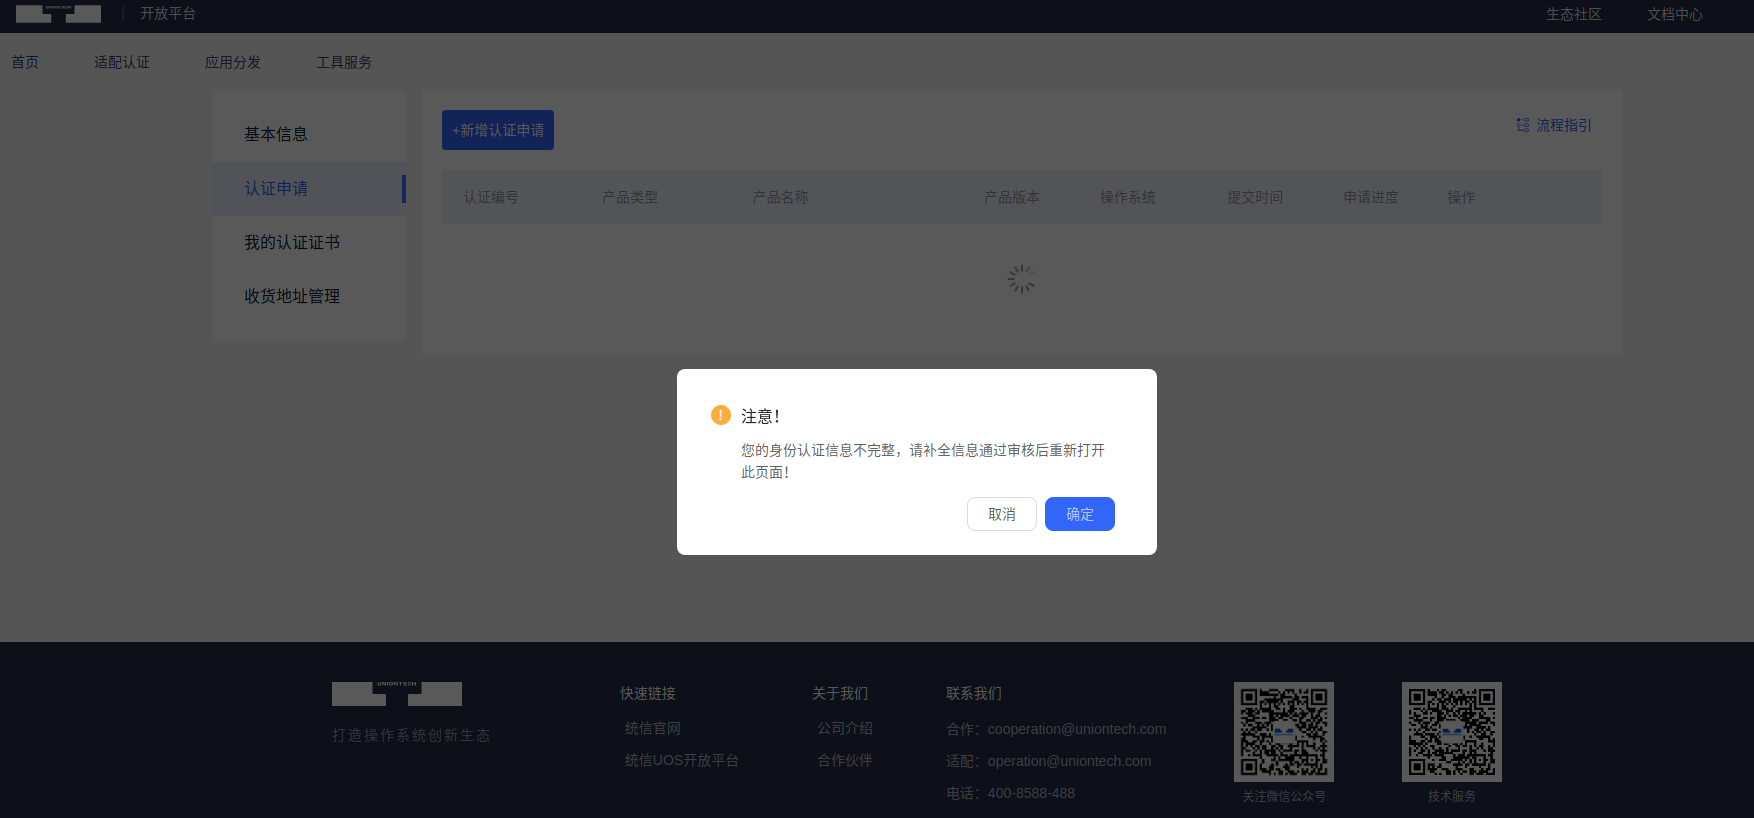The height and width of the screenshot is (818, 1754).
Task: Open the 工具服务 navigation menu
Action: tap(344, 62)
